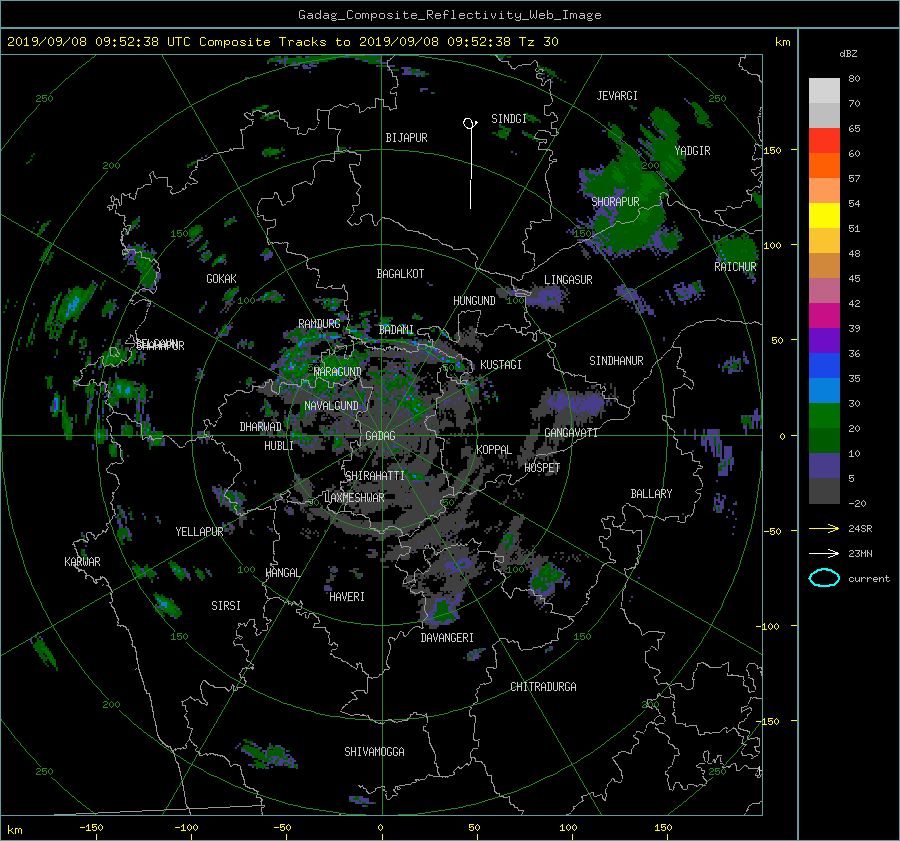Click the HOSPET city label
This screenshot has width=900, height=841.
pyautogui.click(x=542, y=468)
